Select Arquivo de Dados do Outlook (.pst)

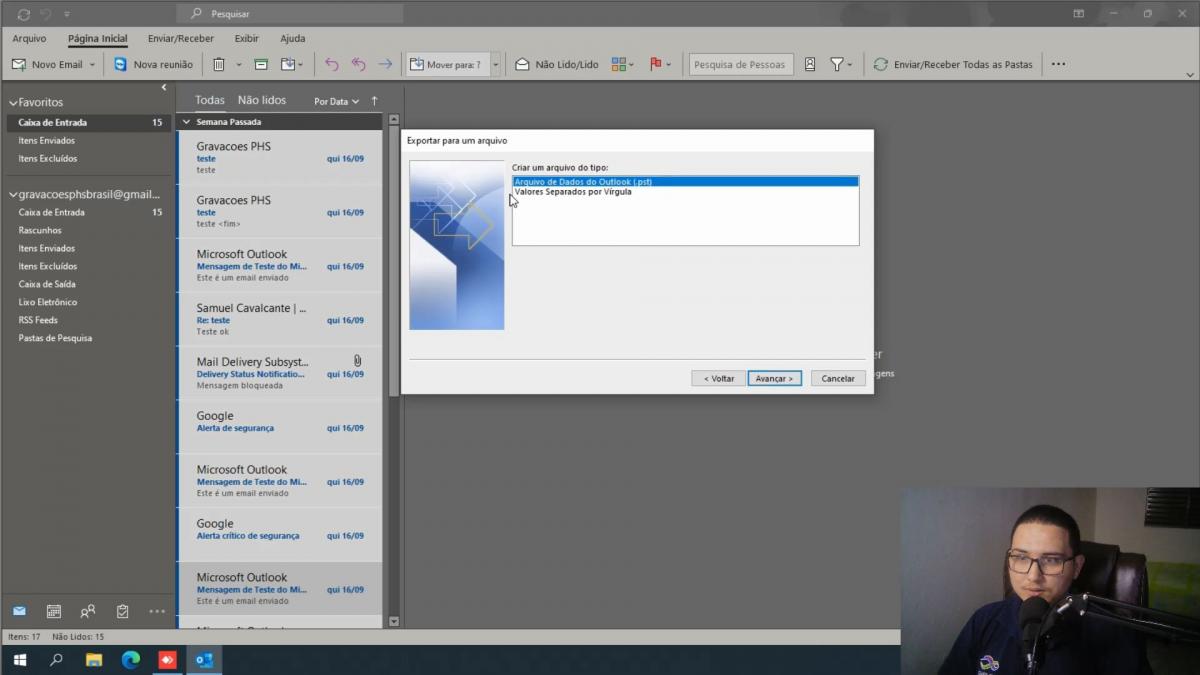click(685, 182)
